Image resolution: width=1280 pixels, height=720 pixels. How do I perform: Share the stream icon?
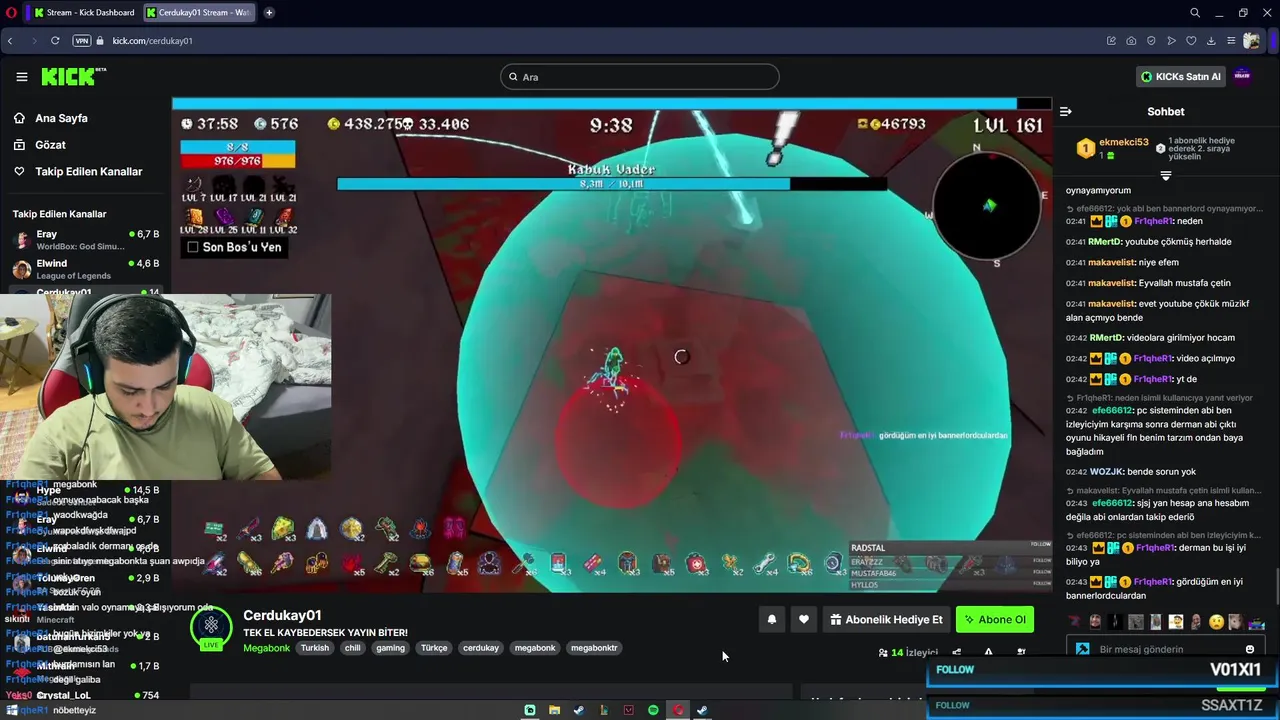[x=957, y=652]
